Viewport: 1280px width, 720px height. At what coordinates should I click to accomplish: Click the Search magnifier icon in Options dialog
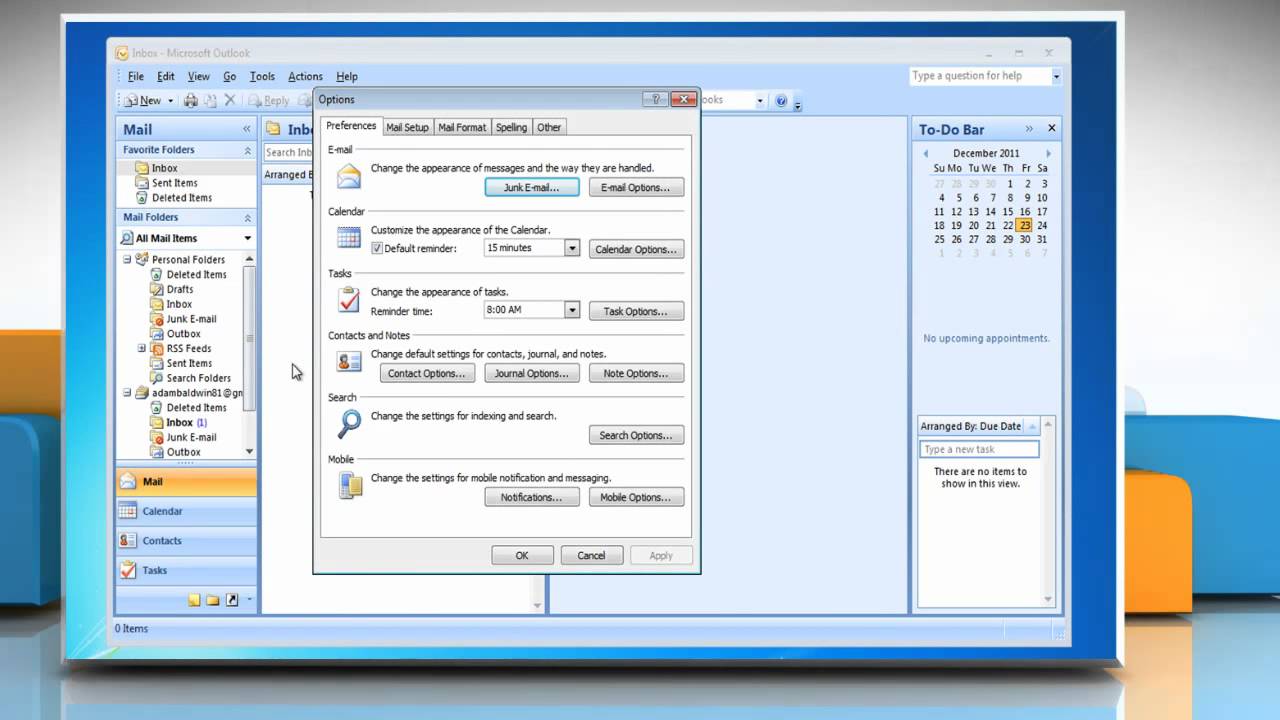(x=348, y=424)
